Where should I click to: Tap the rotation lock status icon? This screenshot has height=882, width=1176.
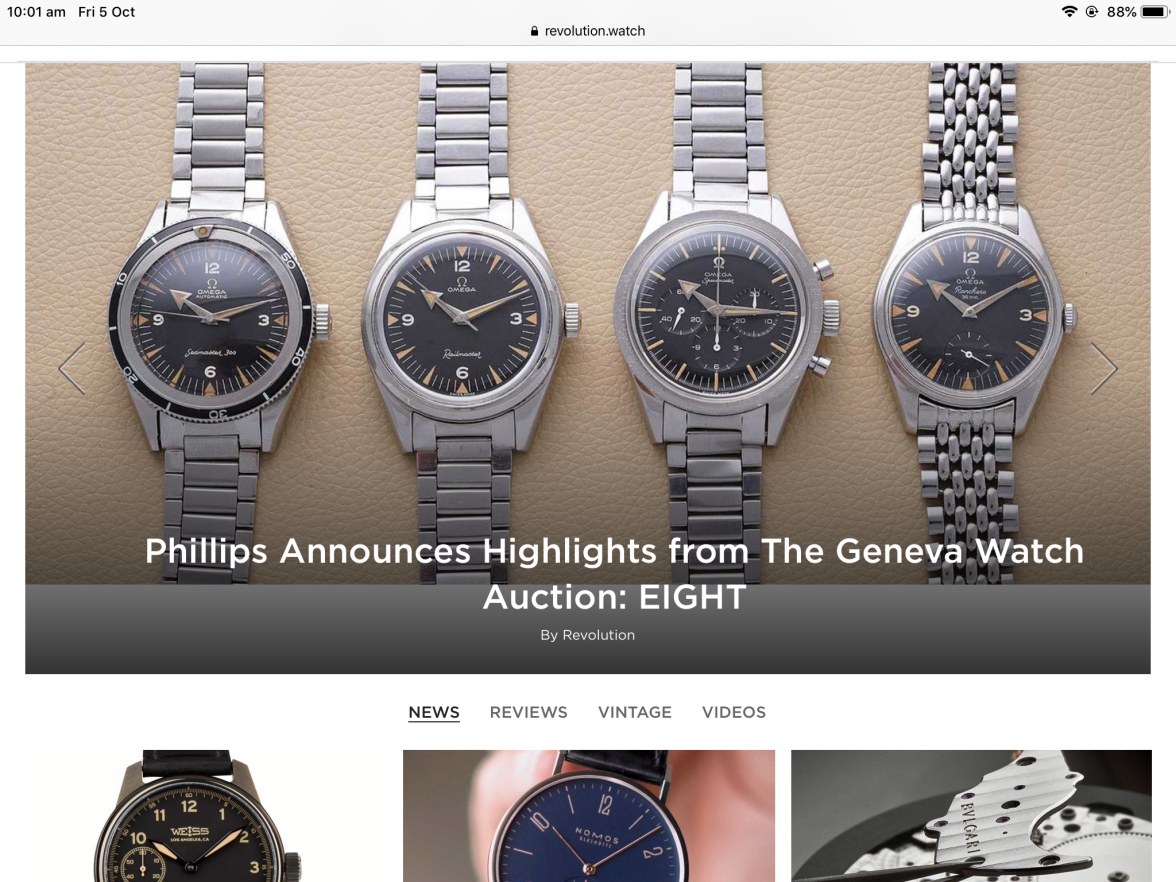tap(1092, 12)
